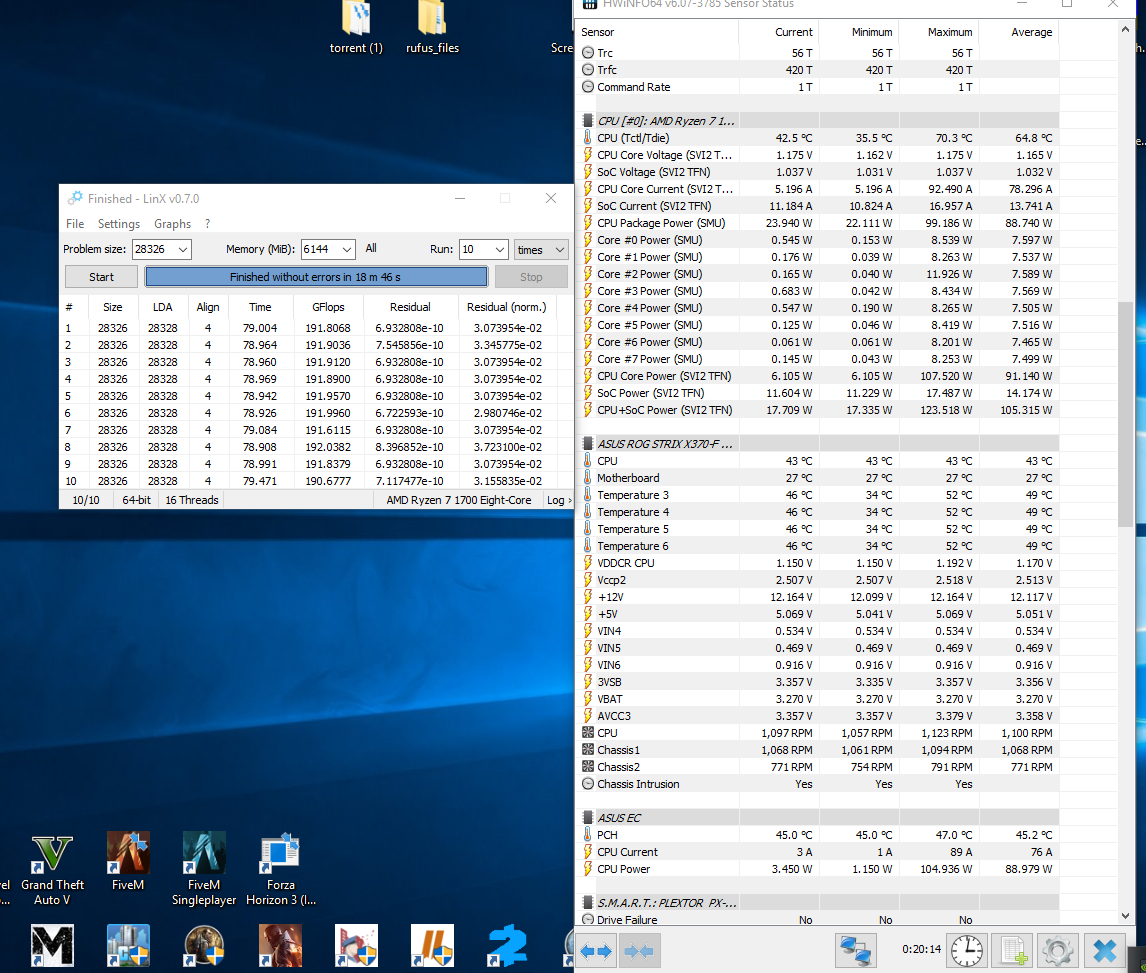The height and width of the screenshot is (973, 1146).
Task: Select the Chassis2 fan RPM row
Action: click(x=817, y=767)
